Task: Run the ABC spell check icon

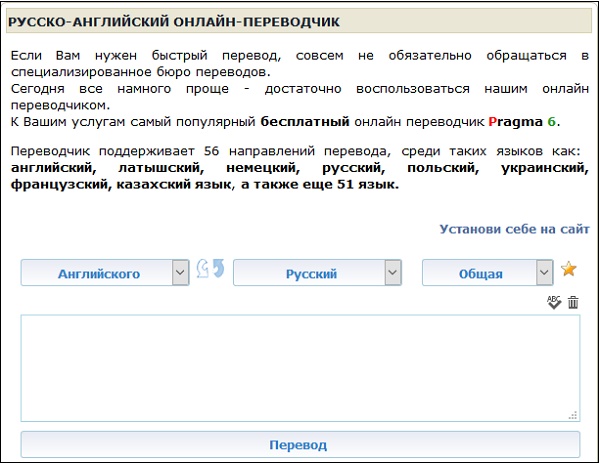Action: click(554, 302)
